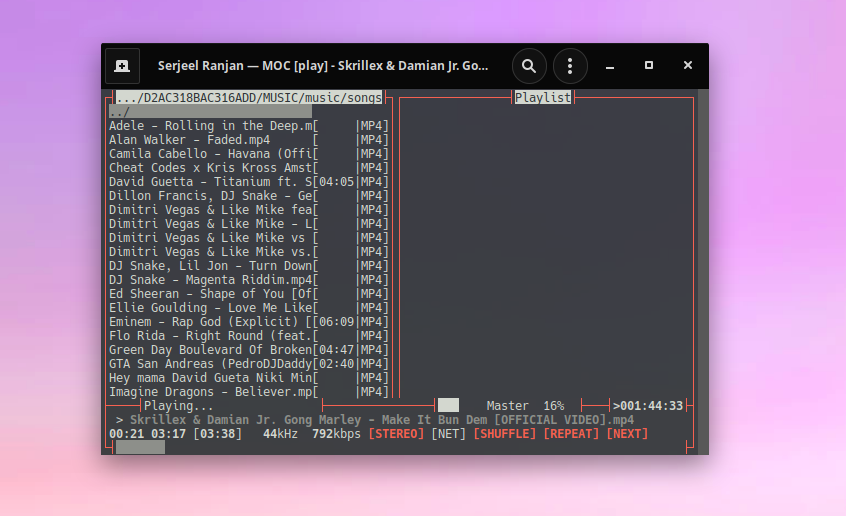This screenshot has width=846, height=516.
Task: Select Dimitri Vegas & Like Mike - L track
Action: (x=248, y=224)
